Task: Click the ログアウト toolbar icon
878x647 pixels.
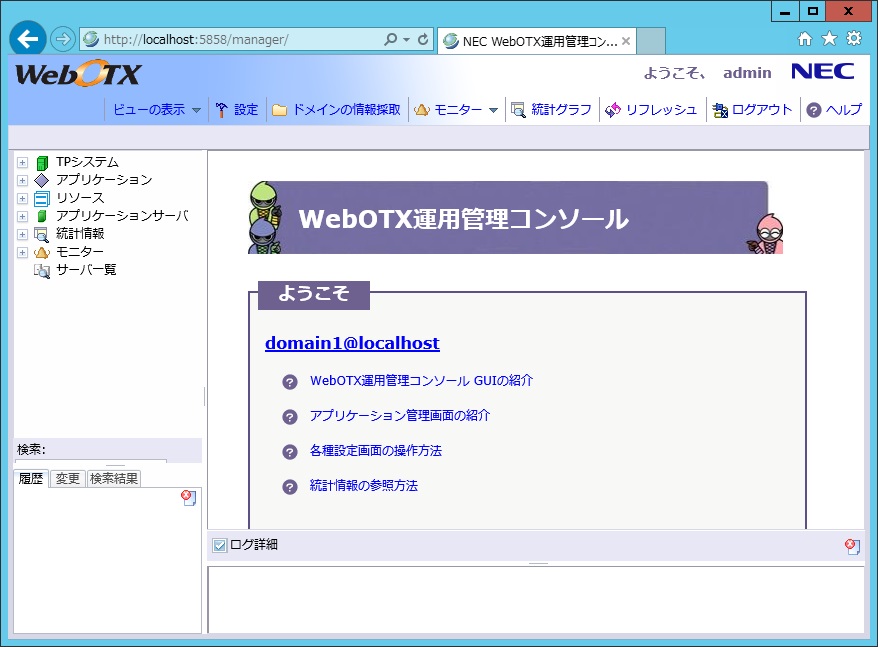Action: click(x=720, y=110)
